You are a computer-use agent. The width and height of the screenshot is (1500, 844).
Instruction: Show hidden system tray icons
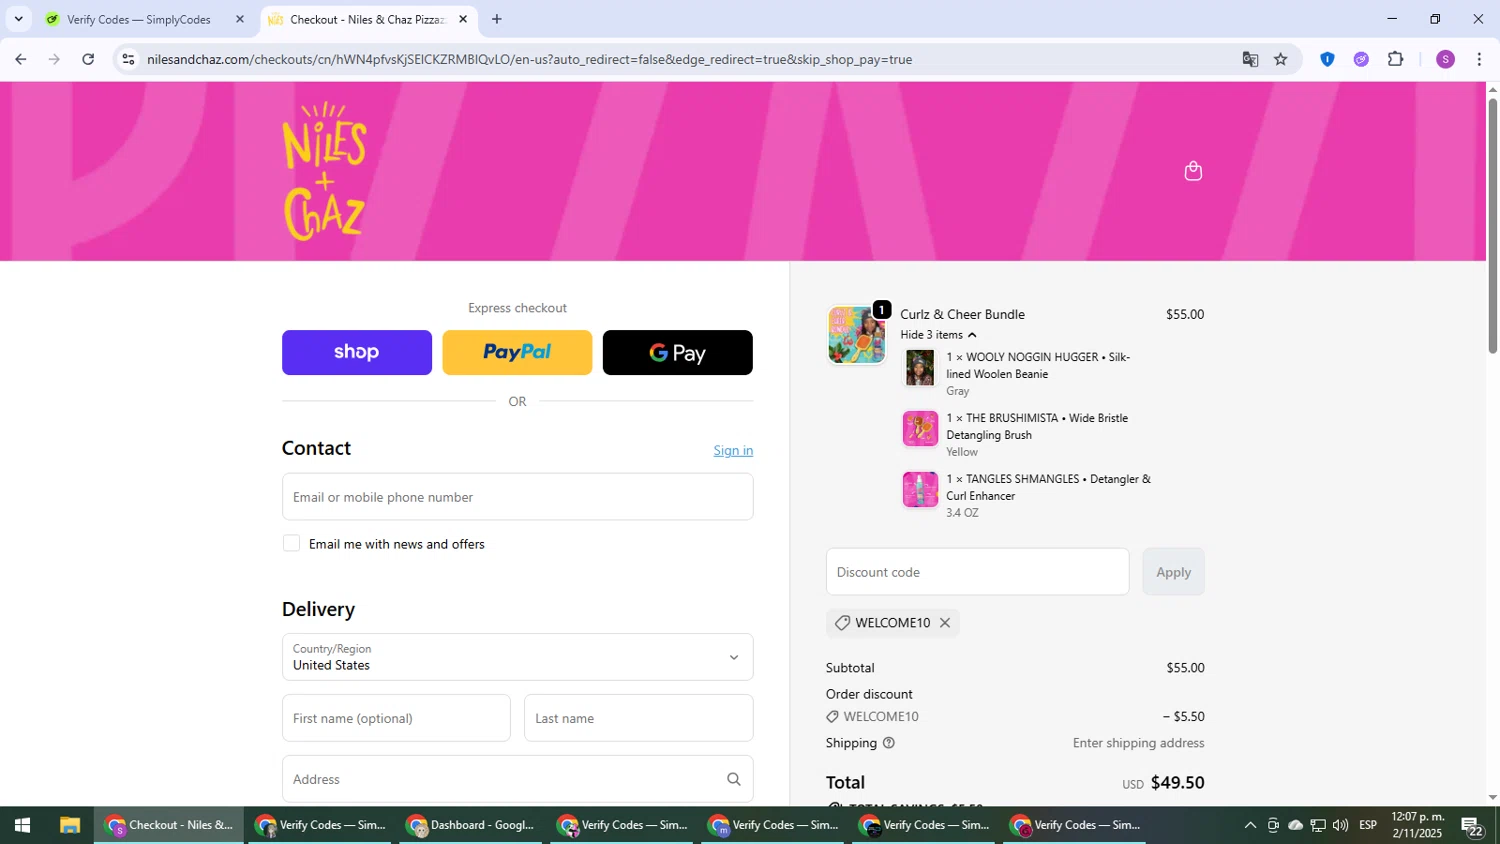1250,825
